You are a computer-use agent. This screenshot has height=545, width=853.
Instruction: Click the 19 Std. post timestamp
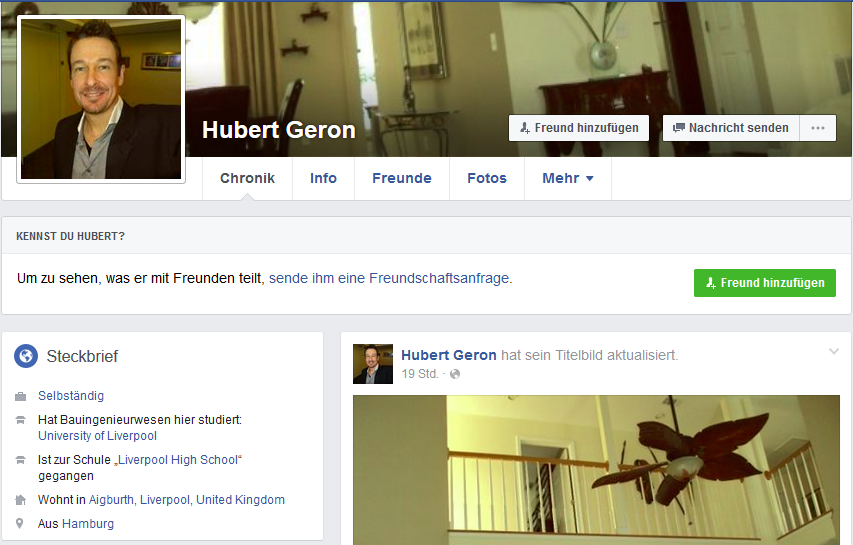(x=419, y=374)
